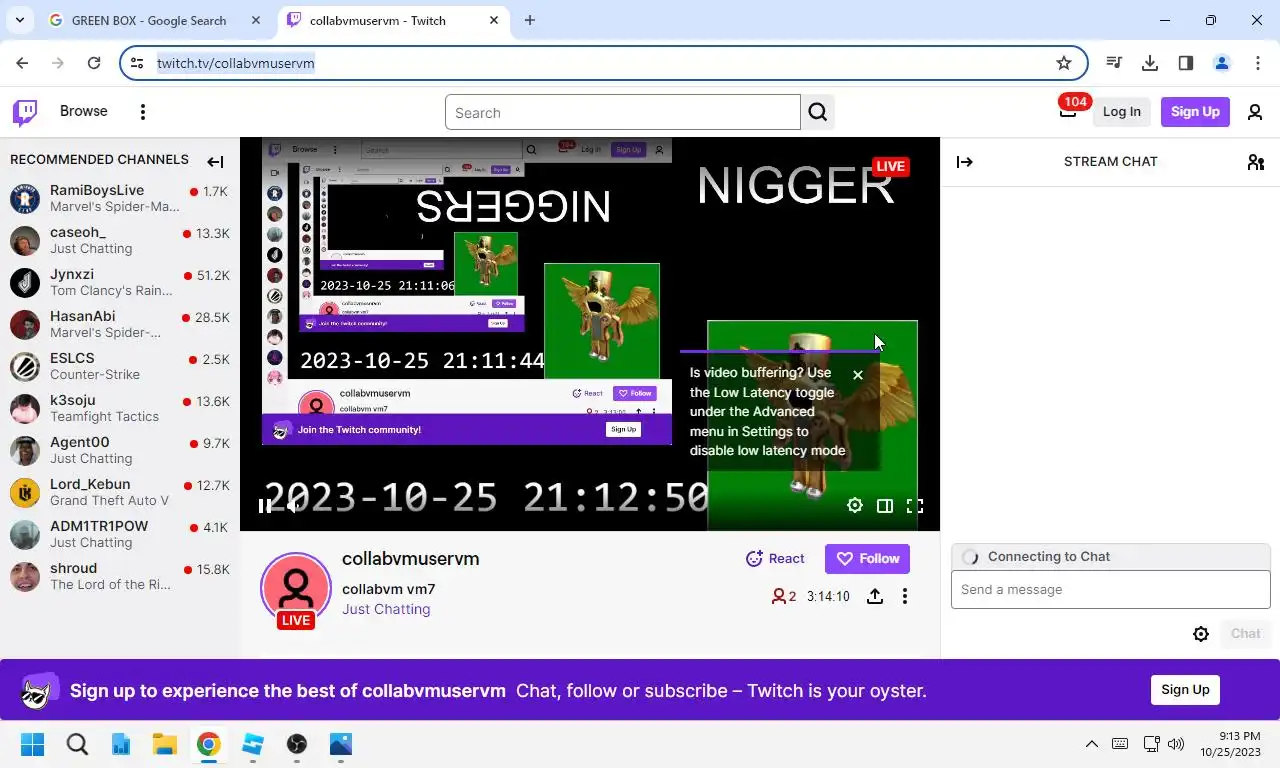
Task: Open Chrome three-dot menu
Action: [x=1258, y=63]
